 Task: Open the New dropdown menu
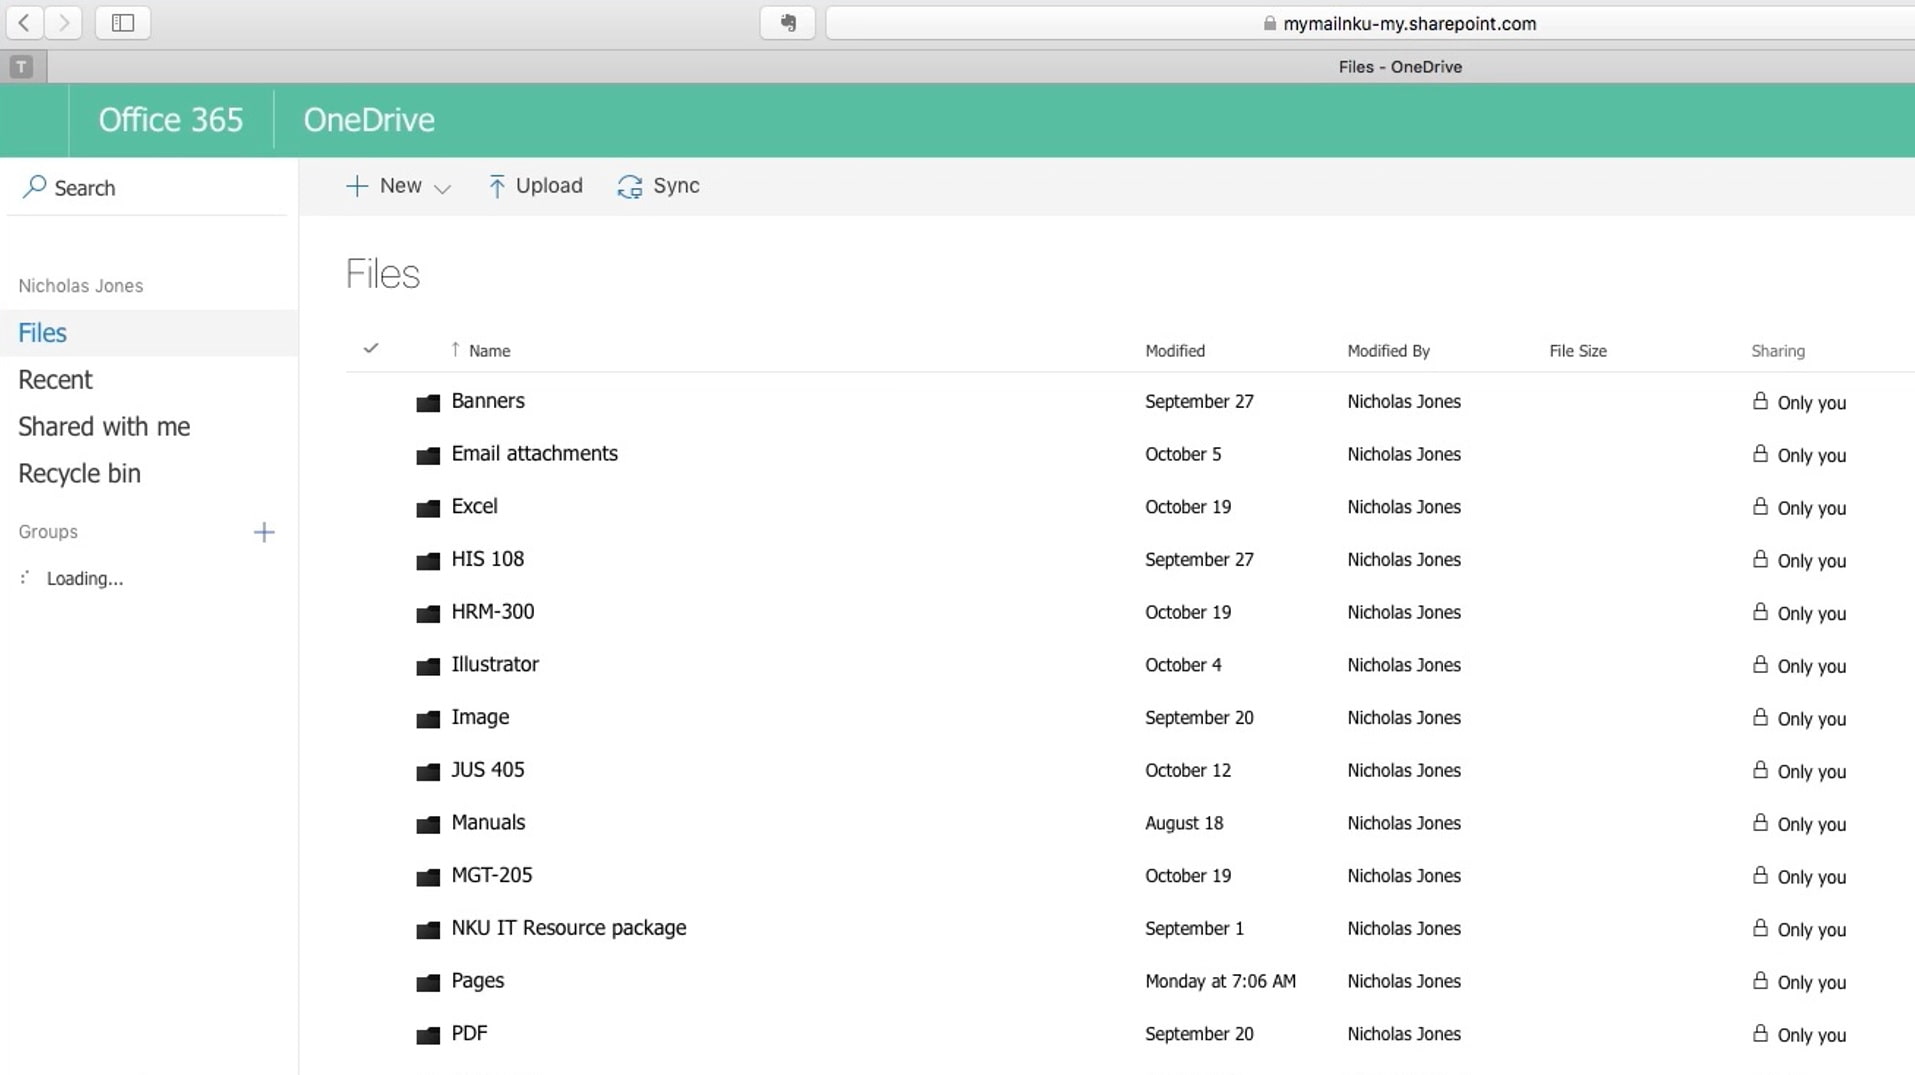pyautogui.click(x=398, y=186)
